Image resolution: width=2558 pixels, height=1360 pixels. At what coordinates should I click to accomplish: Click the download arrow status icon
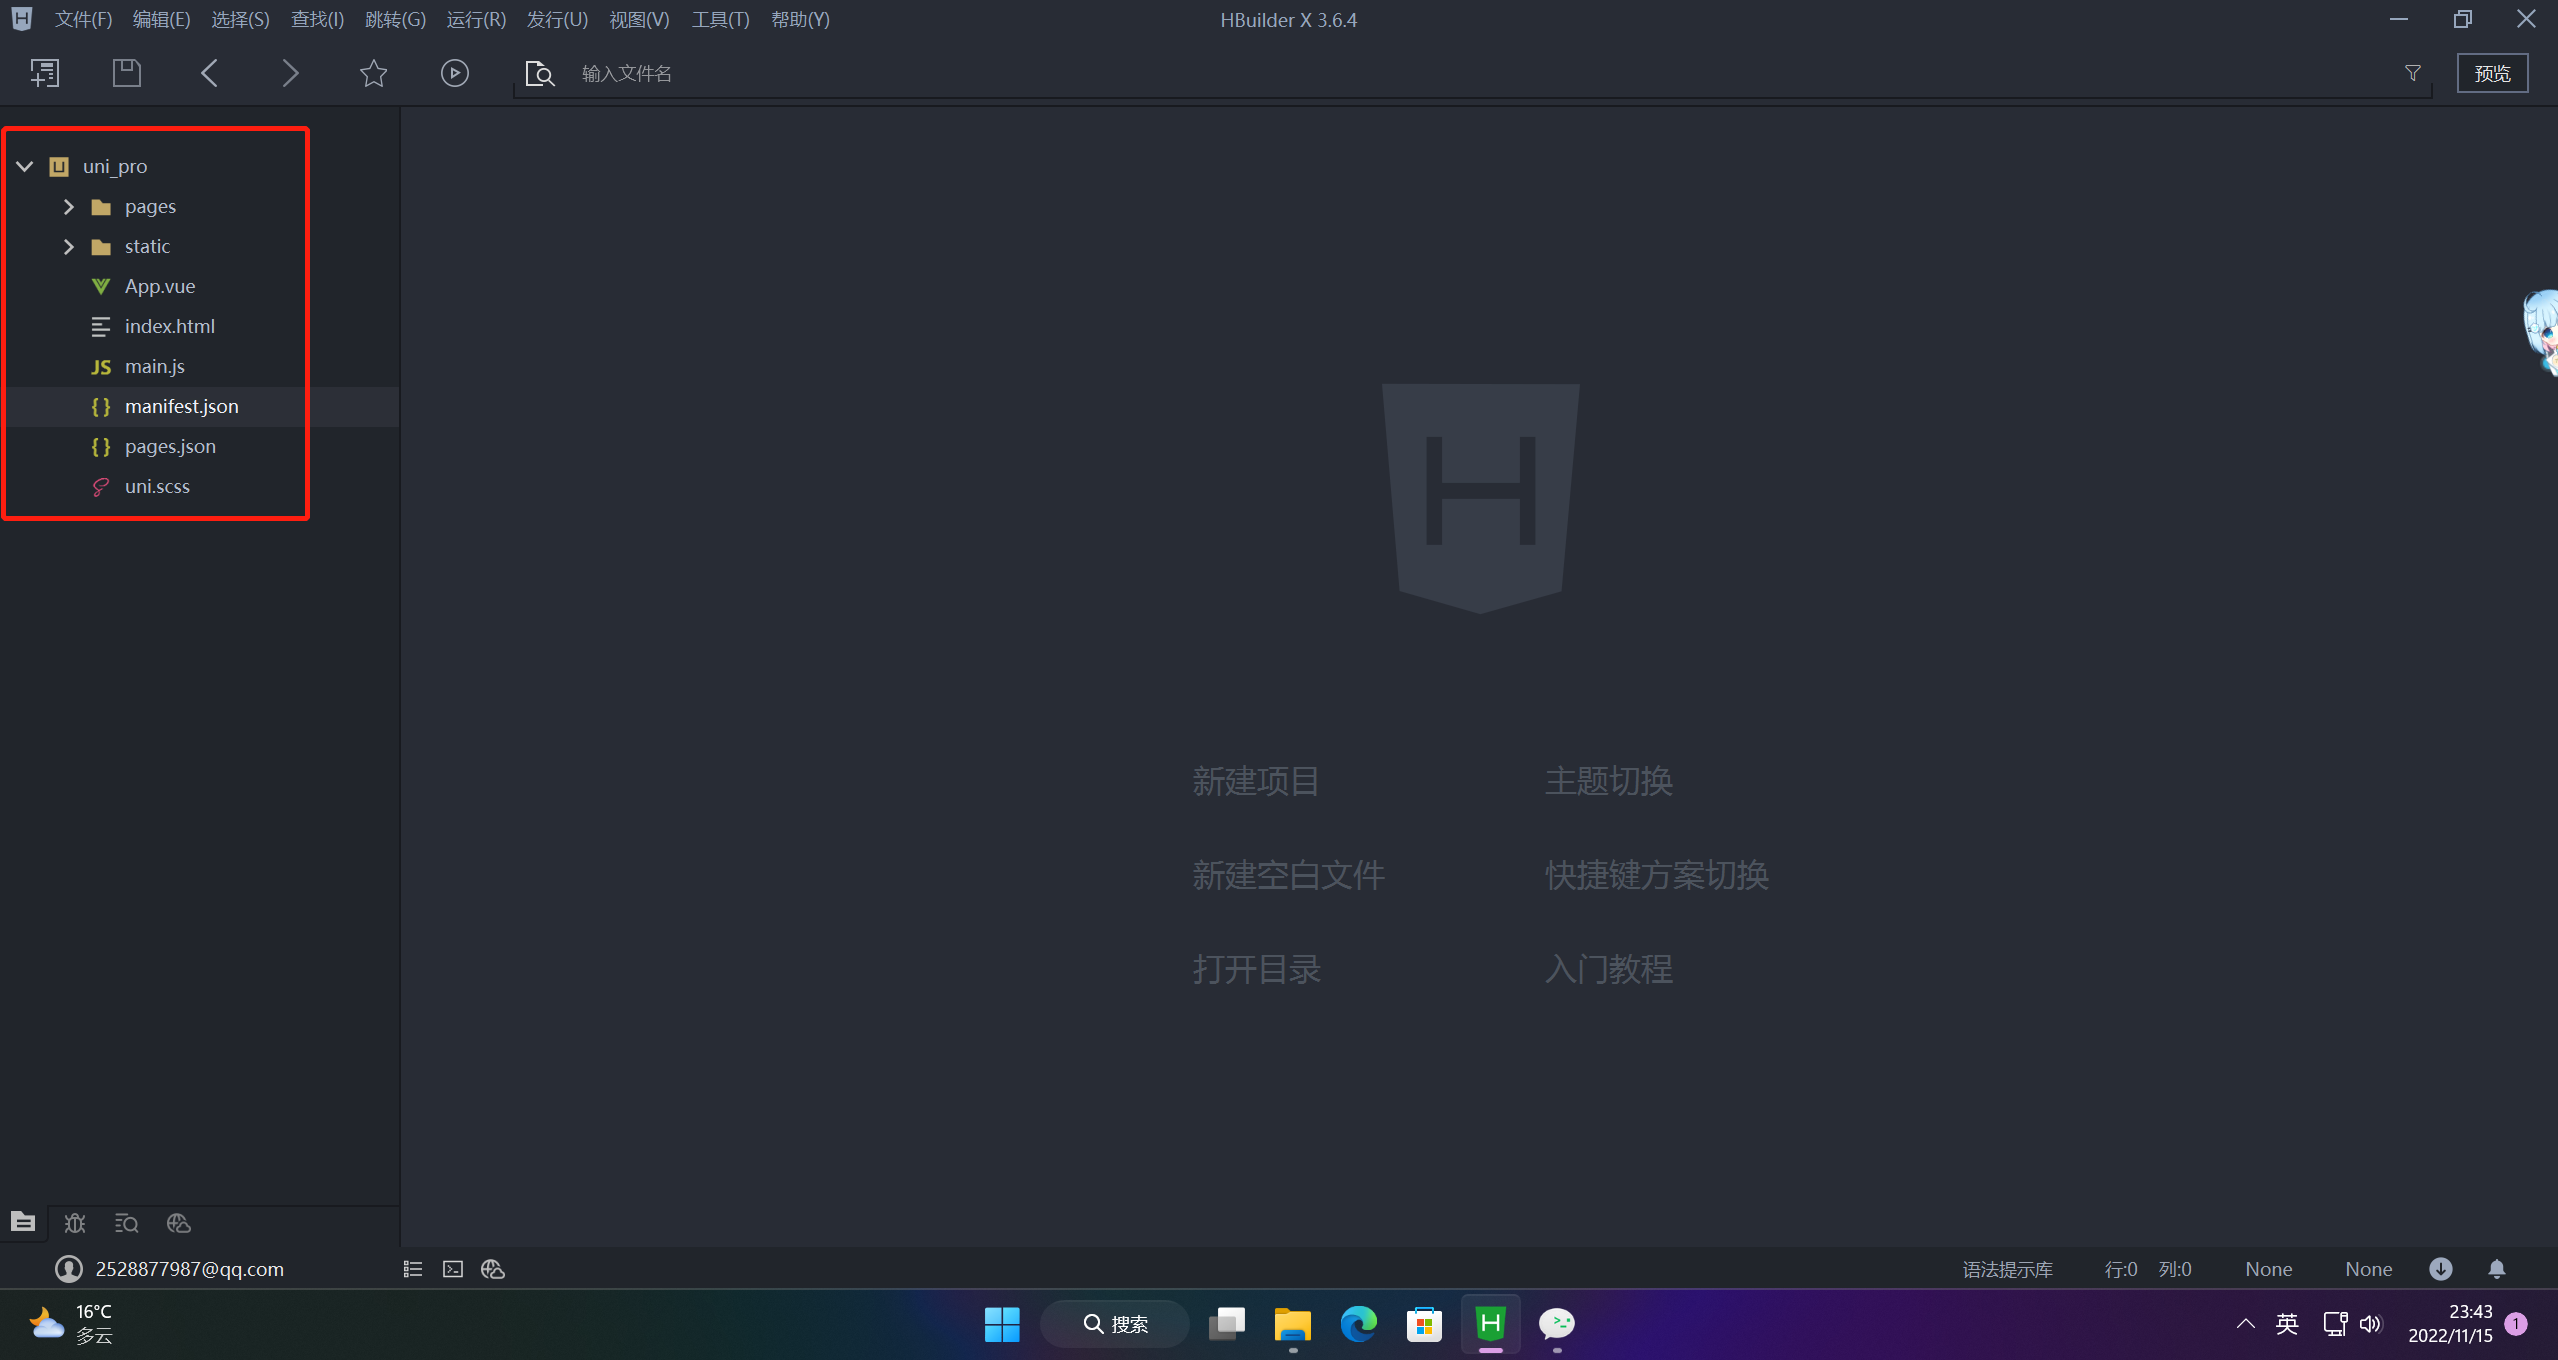tap(2440, 1269)
